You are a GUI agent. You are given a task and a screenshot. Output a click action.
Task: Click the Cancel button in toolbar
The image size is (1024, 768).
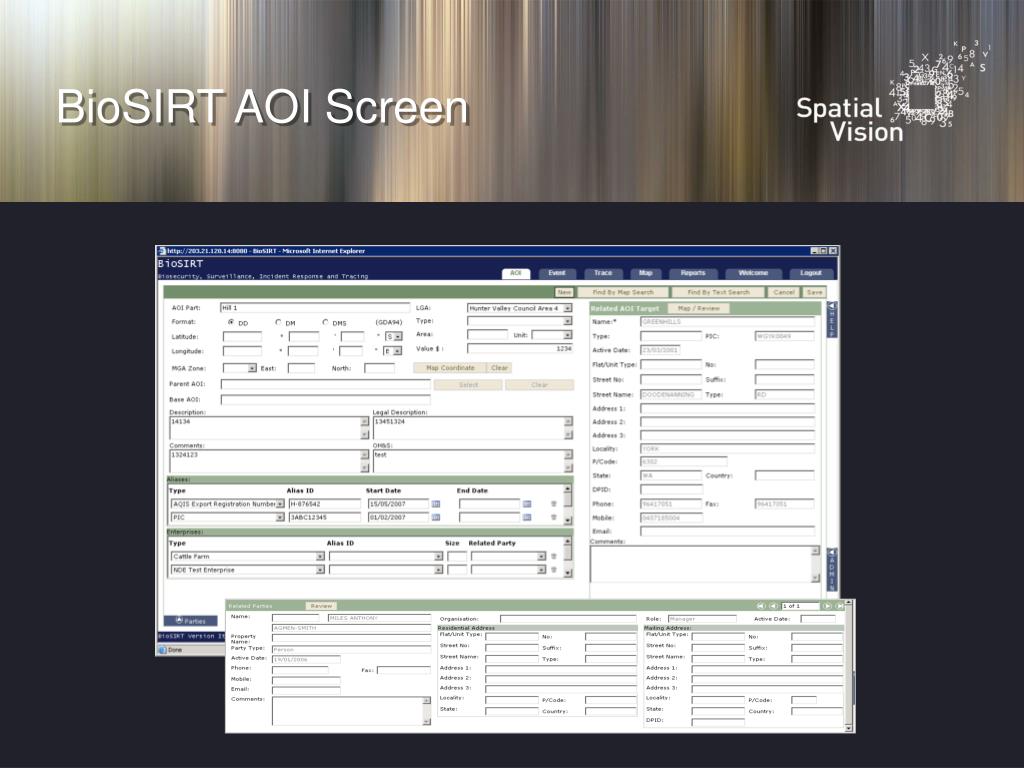coord(784,293)
